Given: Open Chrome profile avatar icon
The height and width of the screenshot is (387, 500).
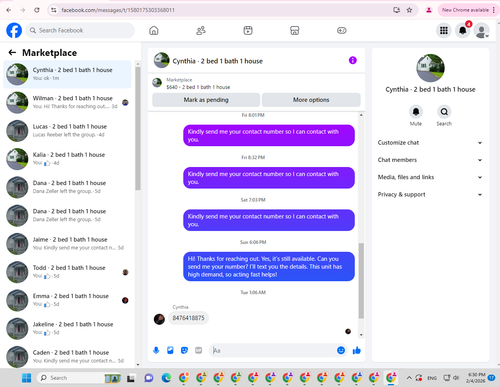Looking at the screenshot, I should click(429, 10).
